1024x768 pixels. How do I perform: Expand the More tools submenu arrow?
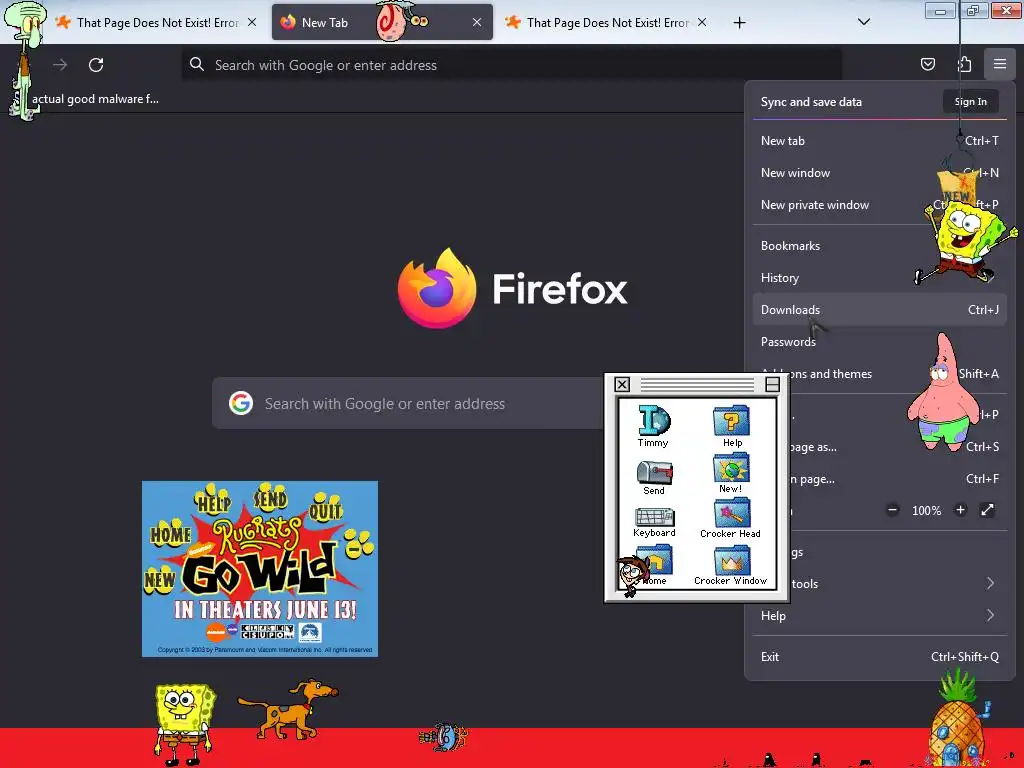tap(991, 583)
